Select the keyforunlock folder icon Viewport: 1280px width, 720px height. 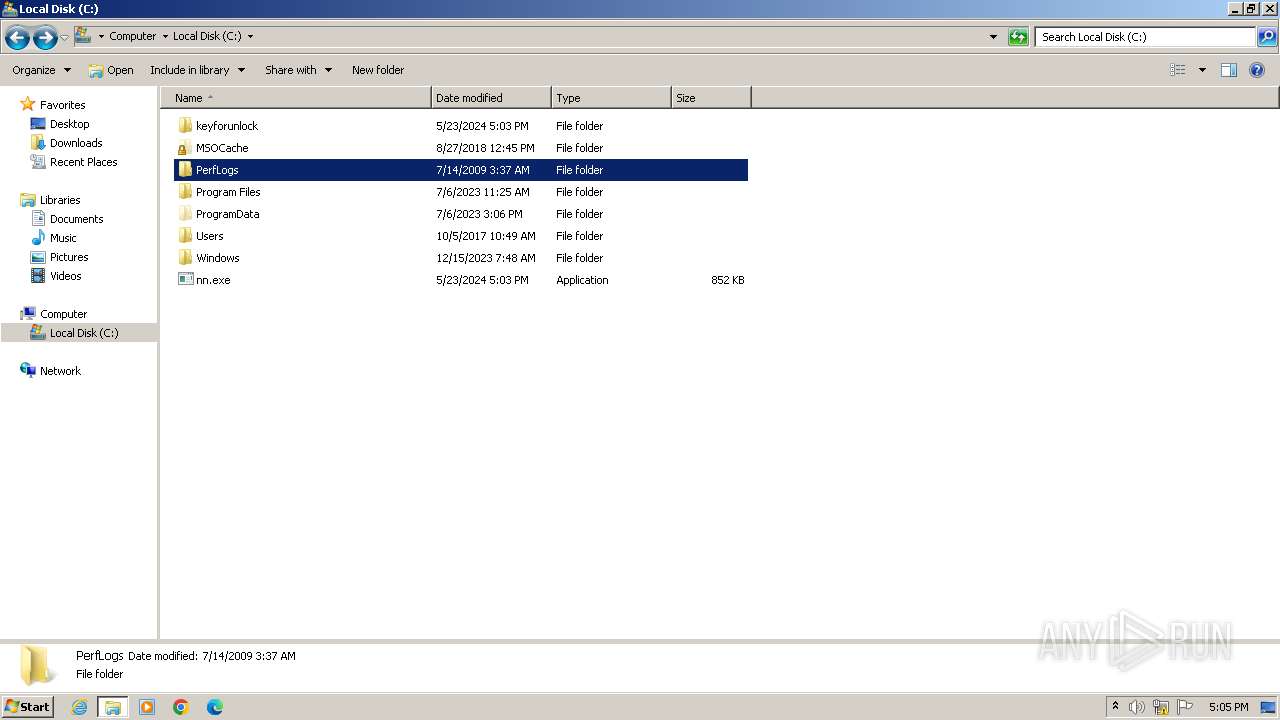point(185,126)
